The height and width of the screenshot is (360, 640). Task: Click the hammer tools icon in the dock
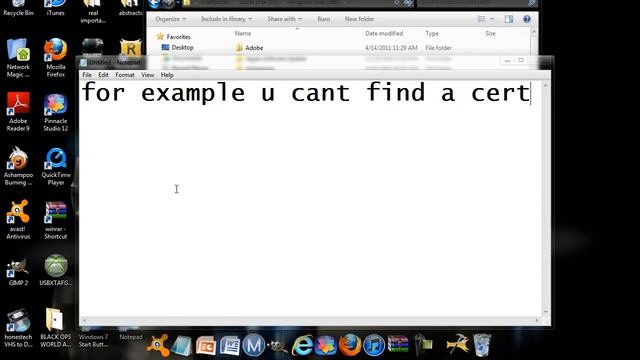[458, 344]
